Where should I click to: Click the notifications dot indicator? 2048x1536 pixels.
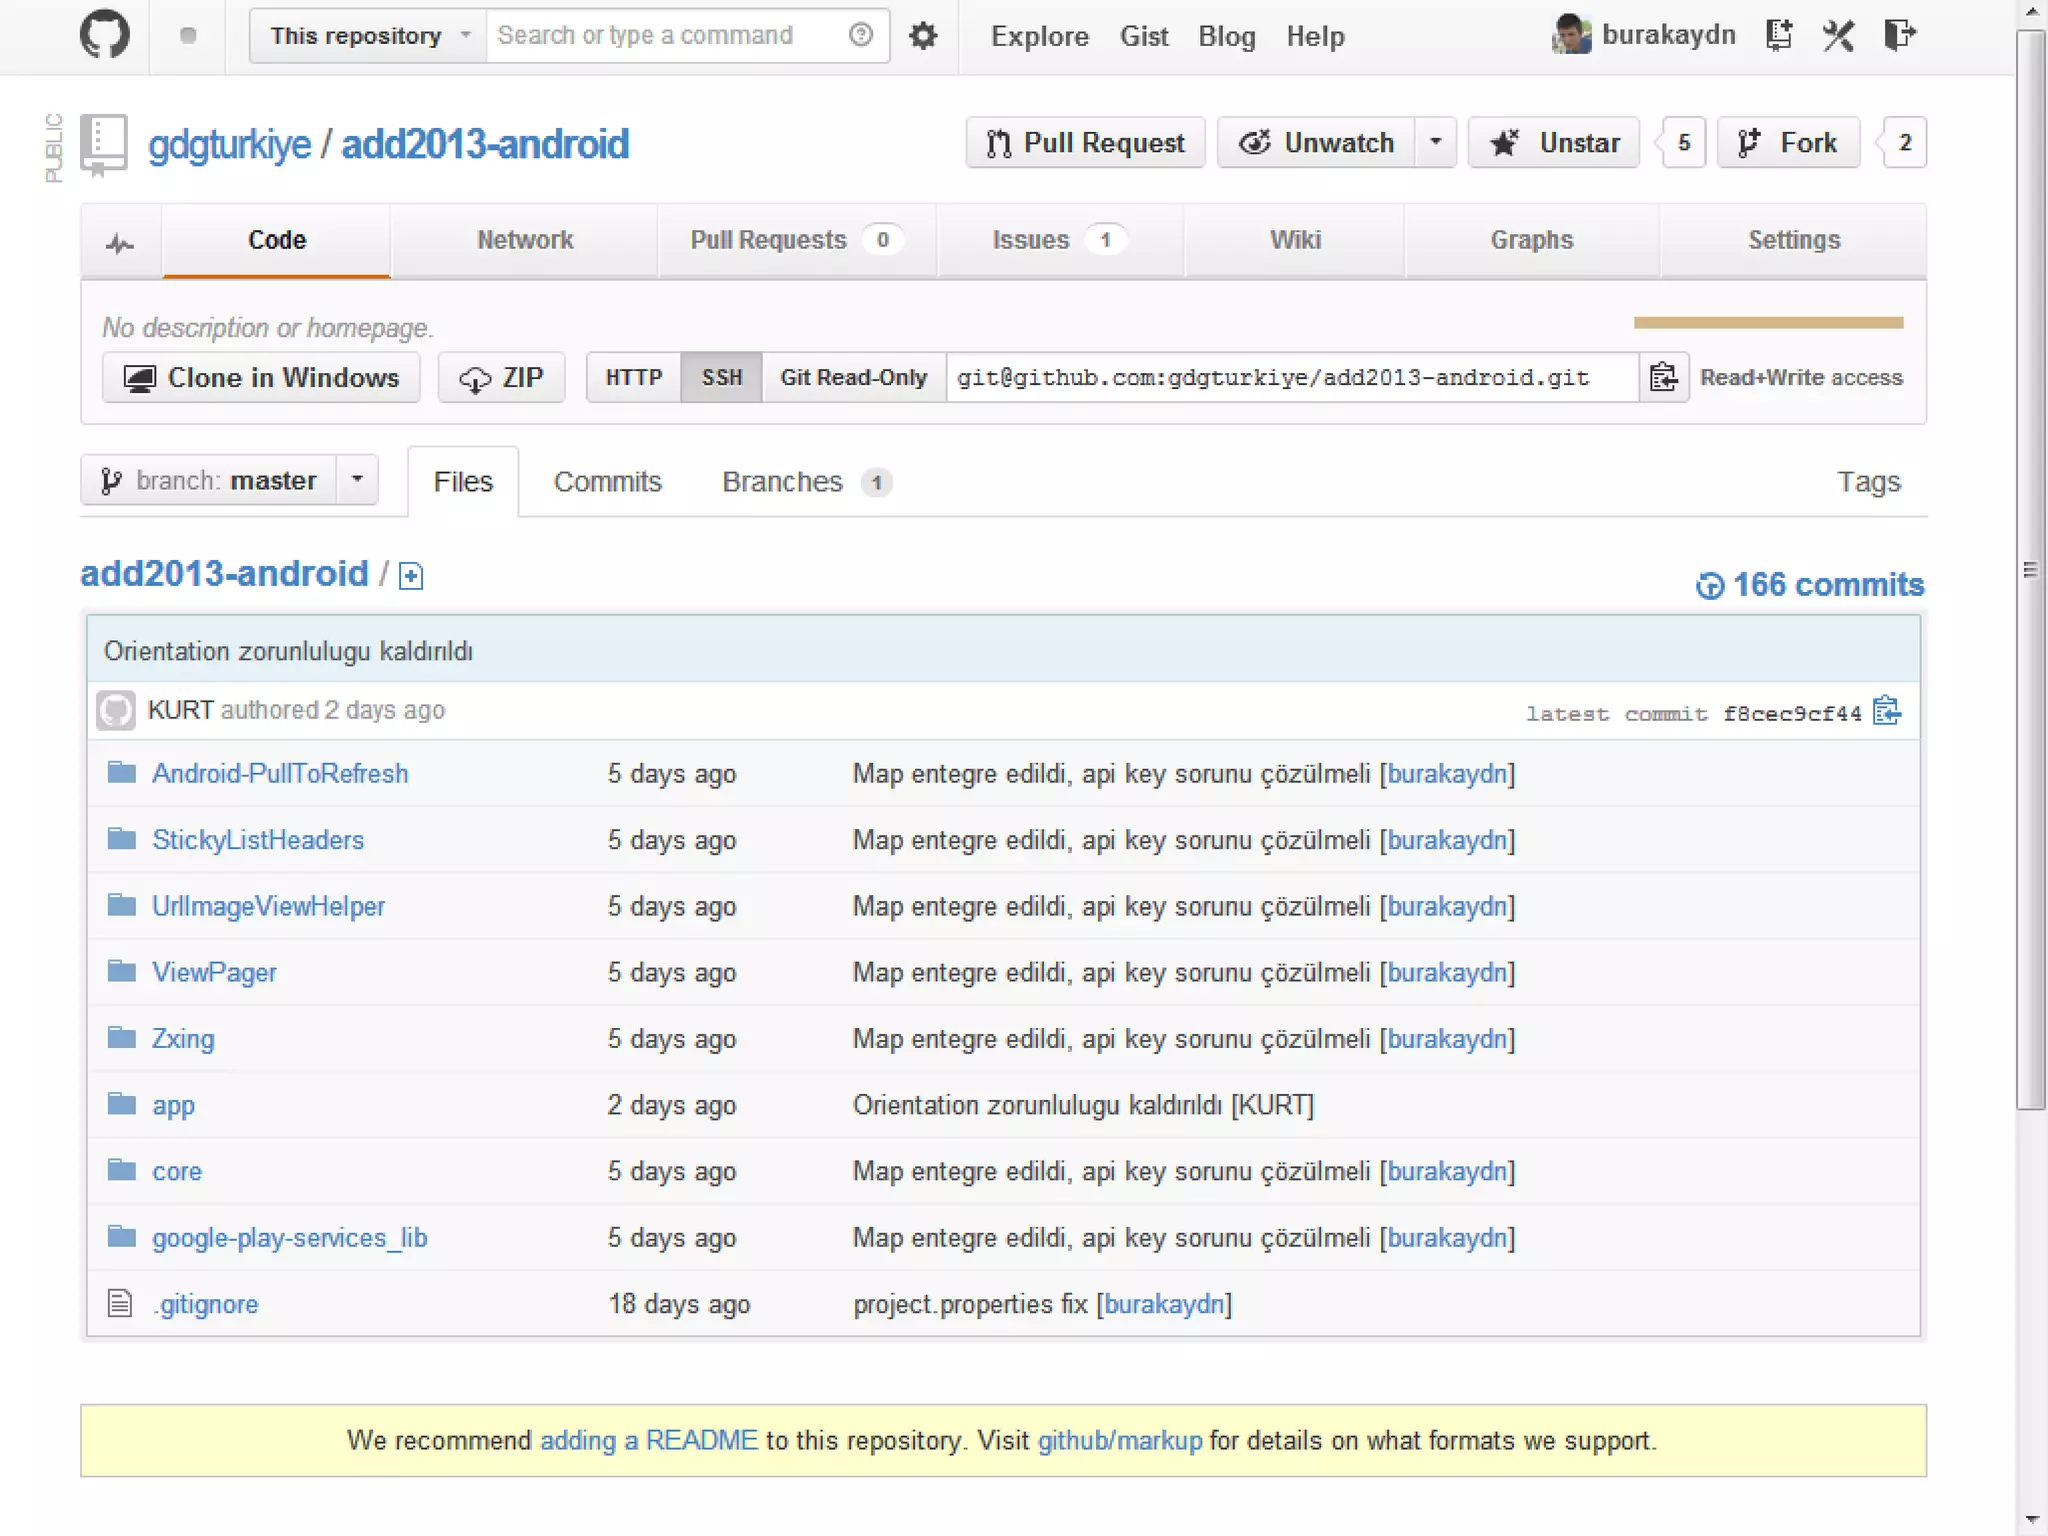188,36
